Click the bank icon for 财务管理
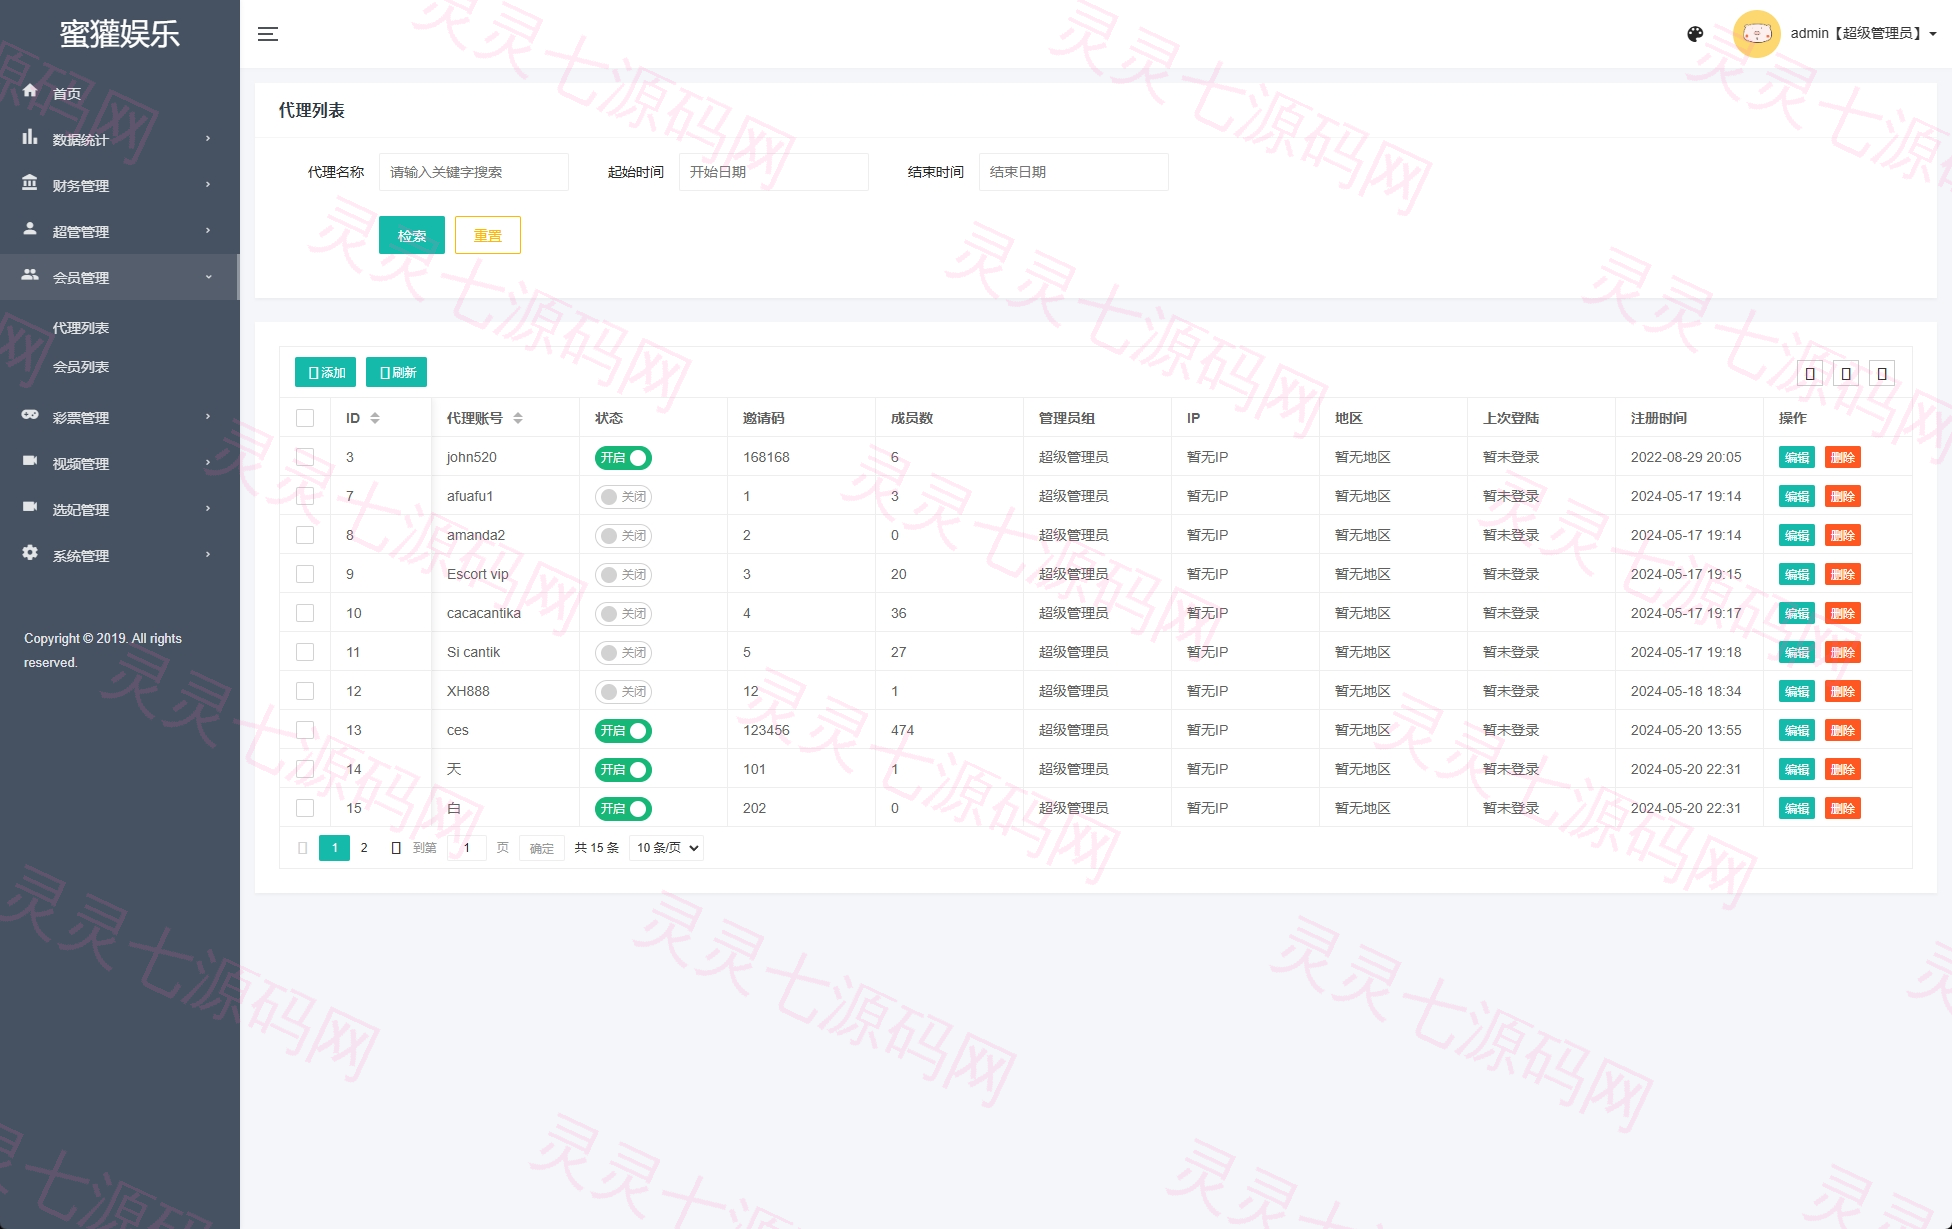The image size is (1952, 1229). pyautogui.click(x=30, y=183)
